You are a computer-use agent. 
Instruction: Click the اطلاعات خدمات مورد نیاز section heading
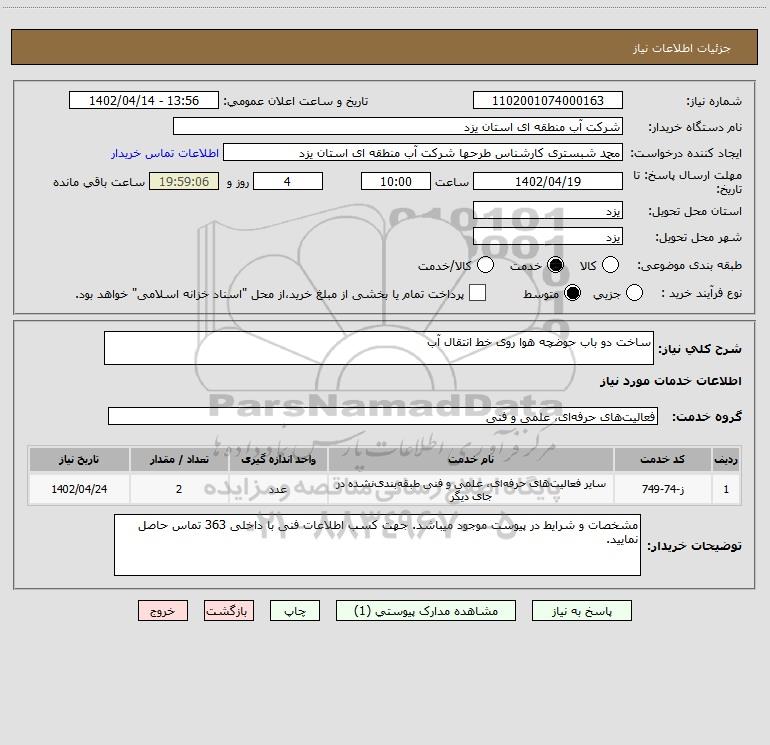pos(670,381)
